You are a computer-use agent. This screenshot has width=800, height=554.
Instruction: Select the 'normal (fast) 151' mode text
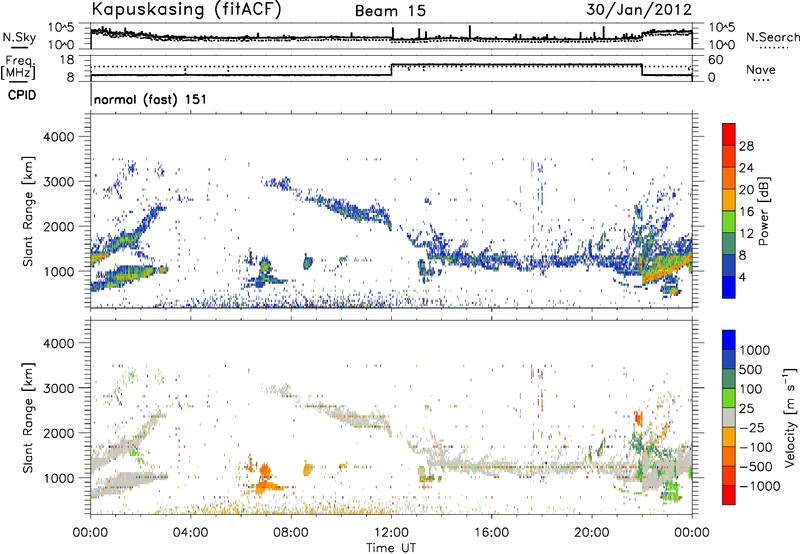[x=151, y=99]
